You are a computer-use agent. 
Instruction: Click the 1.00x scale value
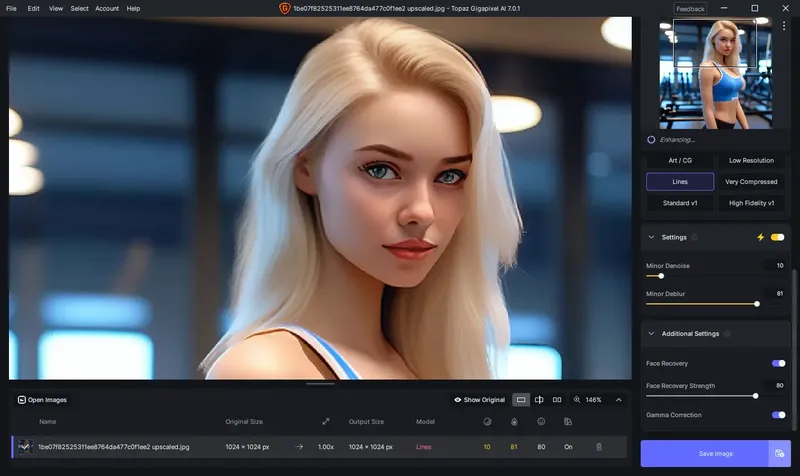point(326,447)
